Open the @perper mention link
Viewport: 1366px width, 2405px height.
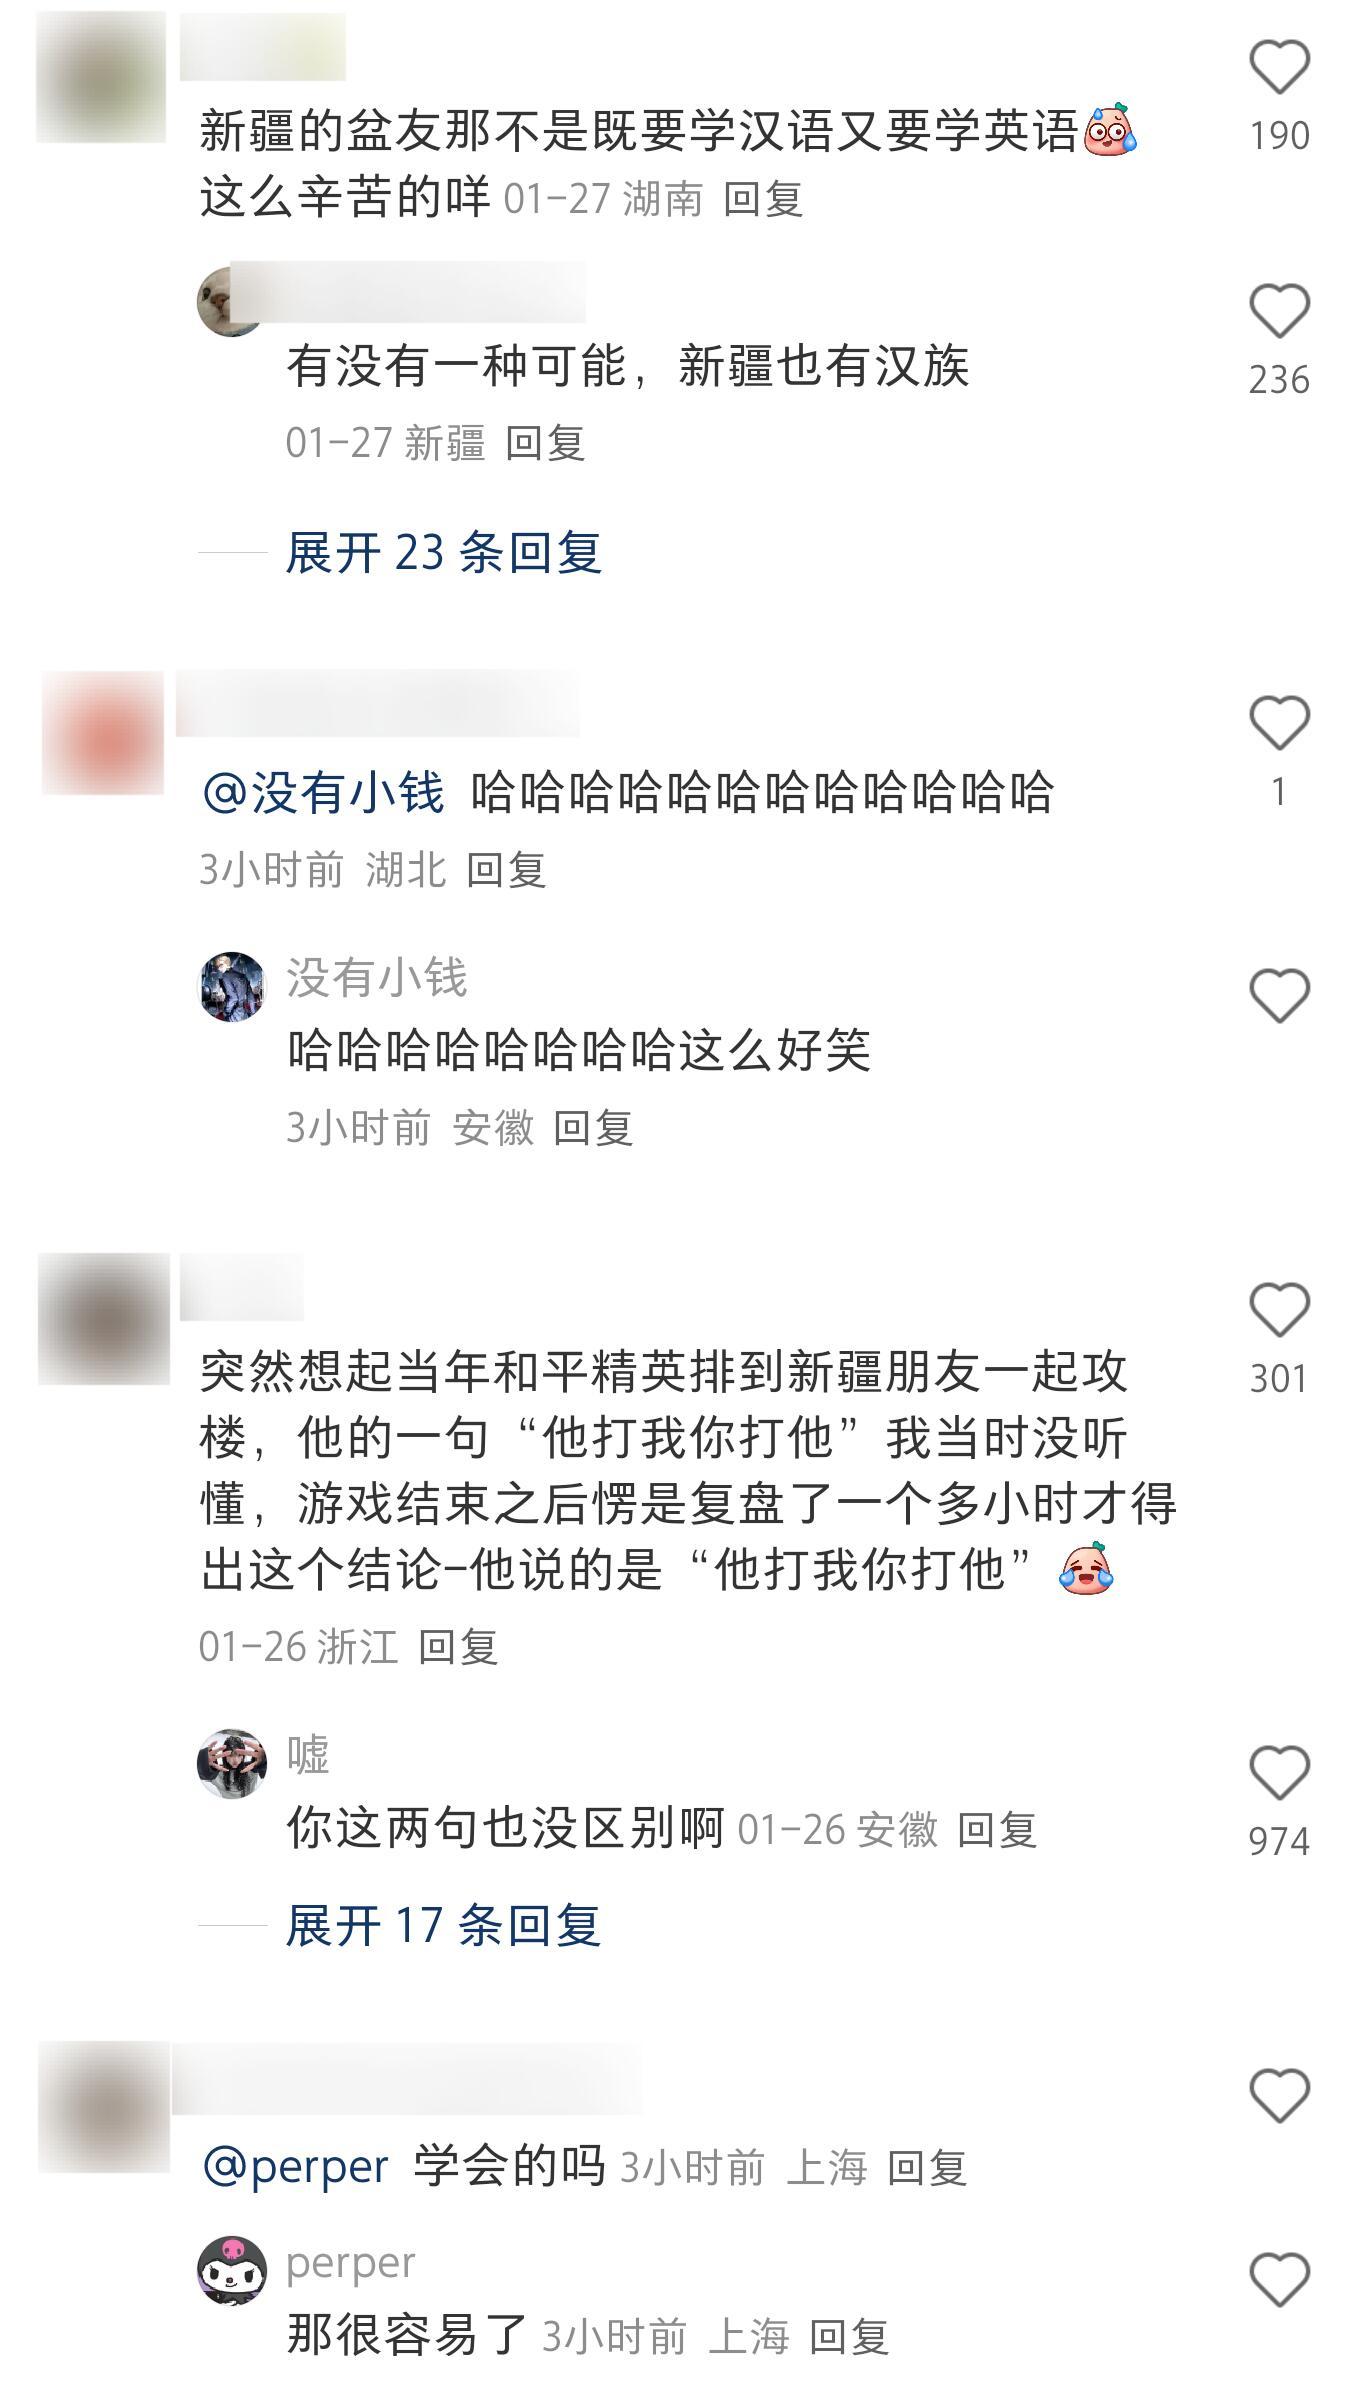295,2167
